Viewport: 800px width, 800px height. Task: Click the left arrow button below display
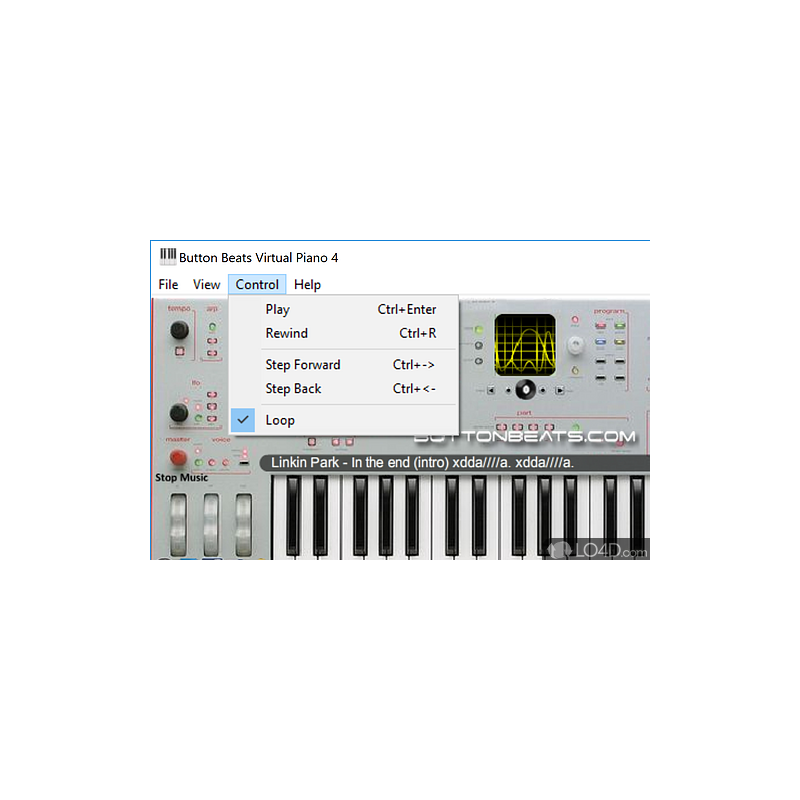pos(491,390)
